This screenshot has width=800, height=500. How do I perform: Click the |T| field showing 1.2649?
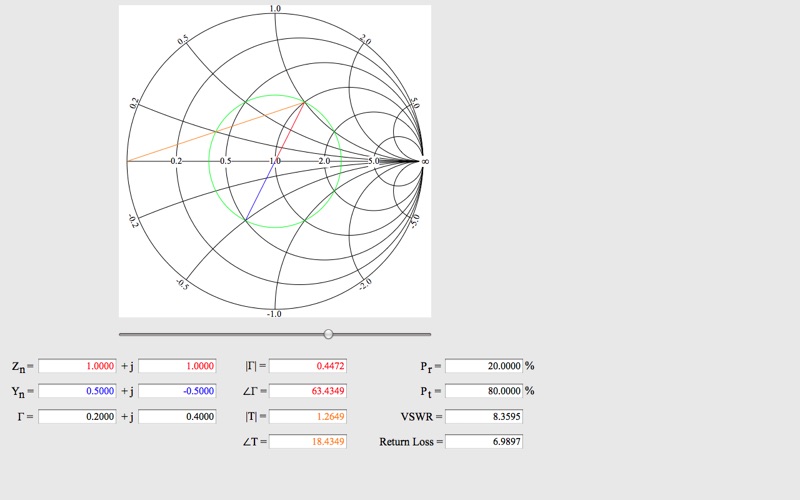(x=308, y=416)
